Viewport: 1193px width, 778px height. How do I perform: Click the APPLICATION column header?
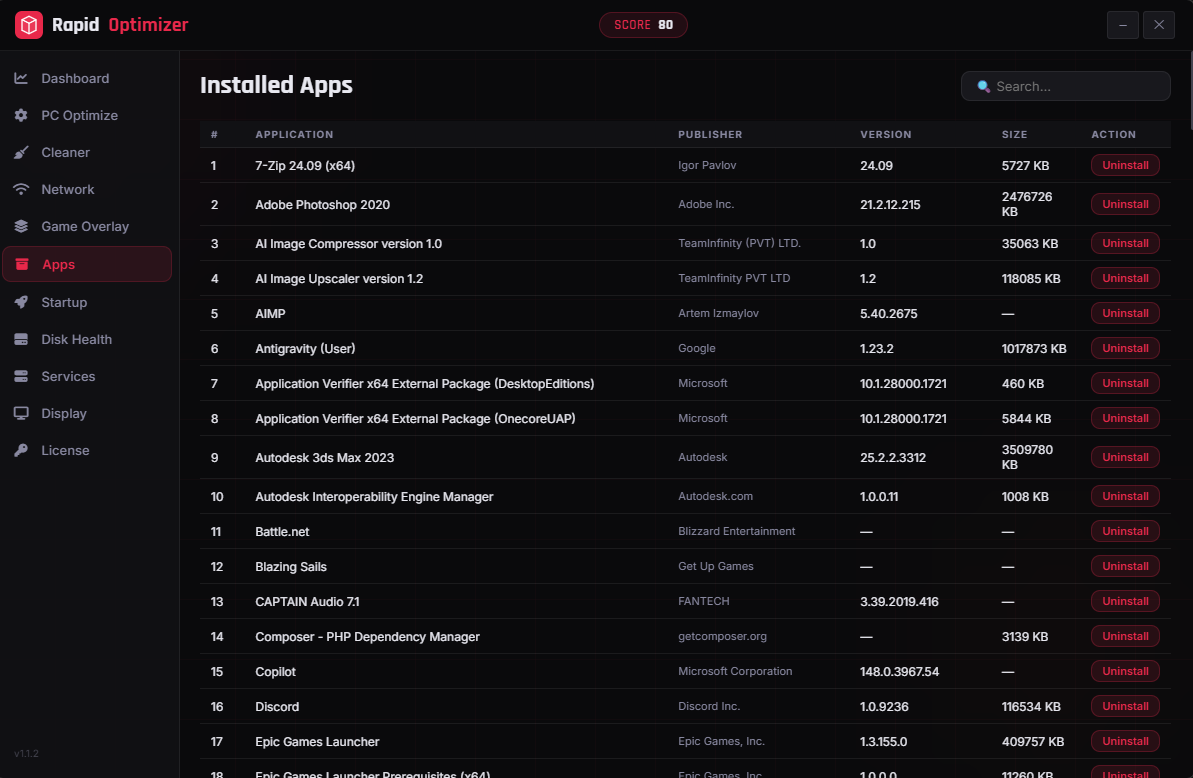coord(294,135)
